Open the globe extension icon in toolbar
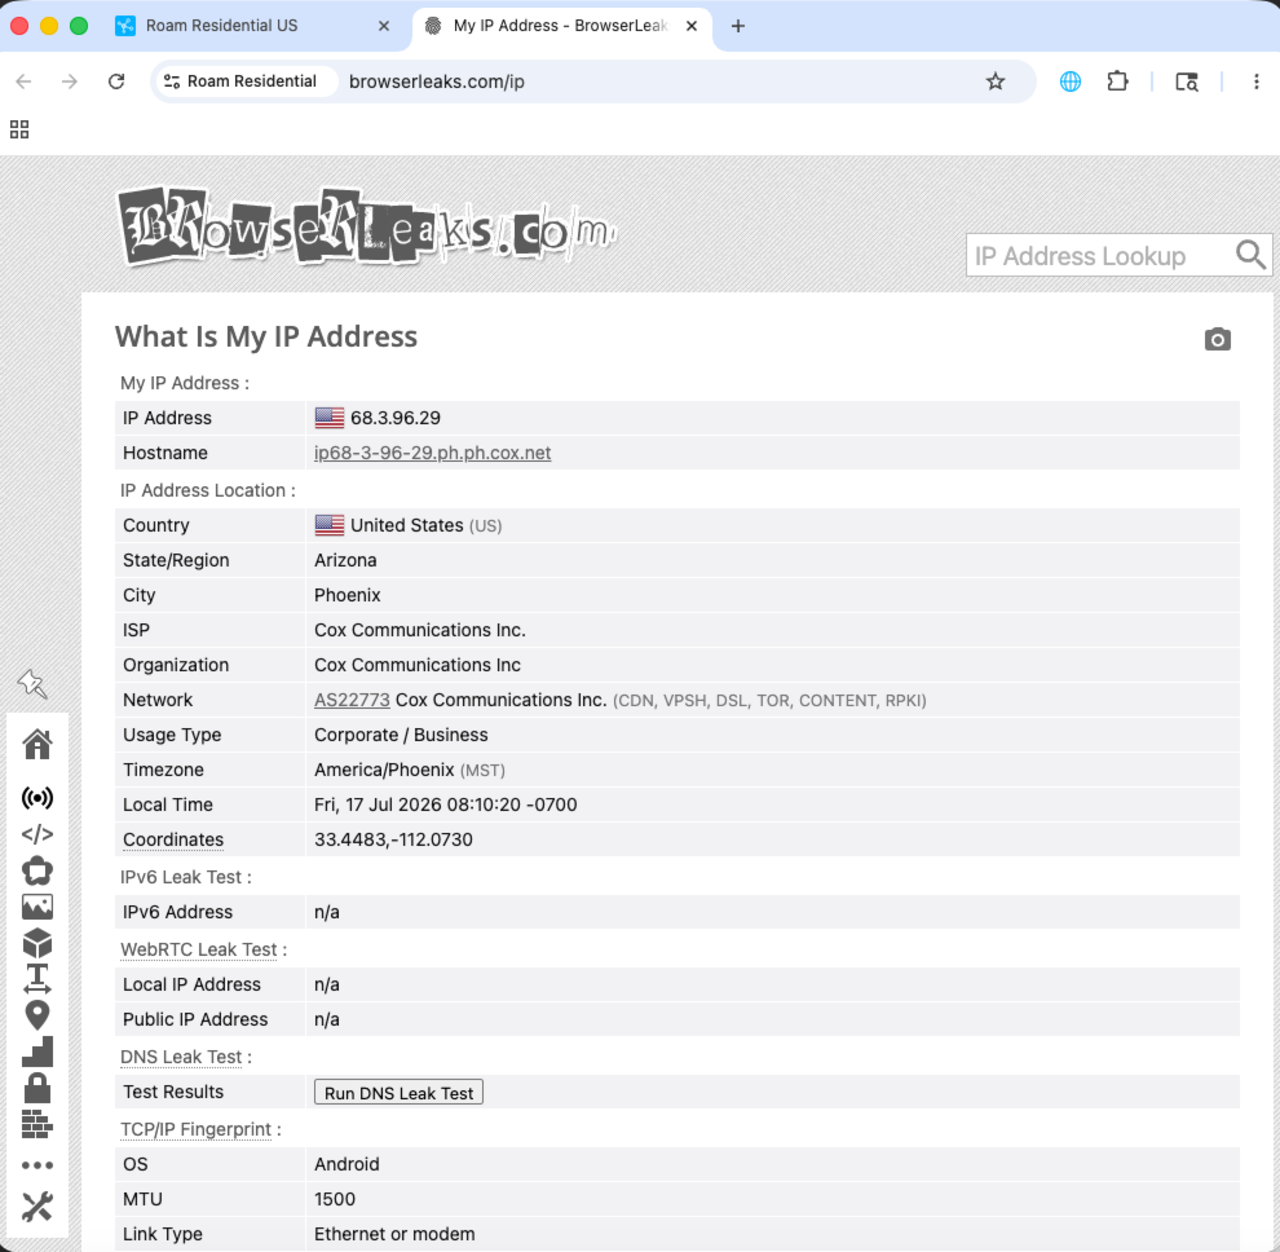The image size is (1280, 1252). 1070,82
